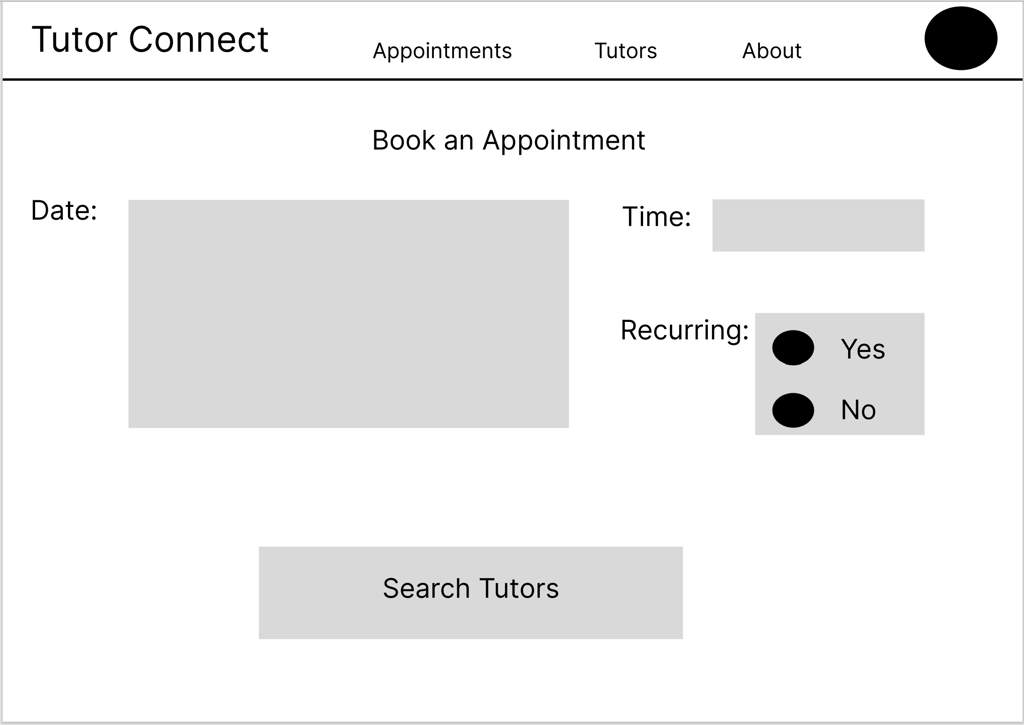This screenshot has height=725, width=1024.
Task: Click the "Time:" field label
Action: tap(656, 217)
